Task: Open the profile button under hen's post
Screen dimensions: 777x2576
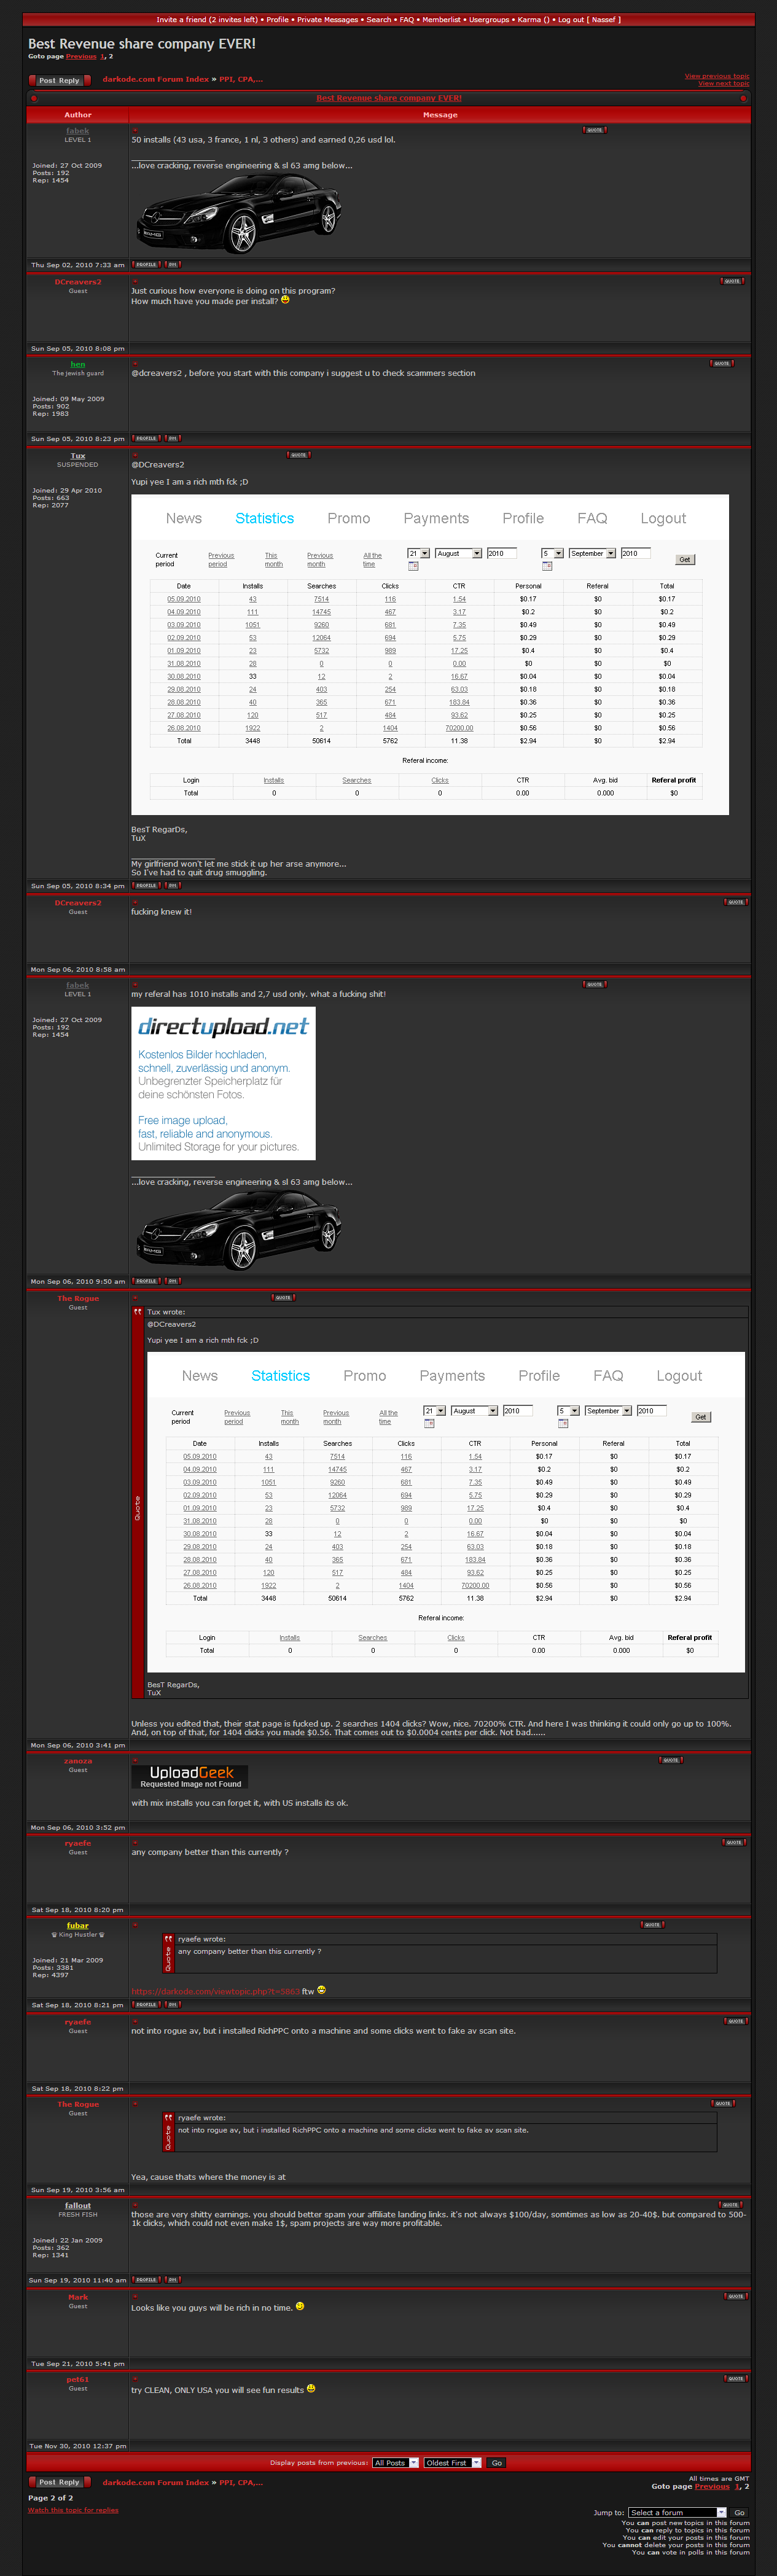Action: tap(146, 438)
